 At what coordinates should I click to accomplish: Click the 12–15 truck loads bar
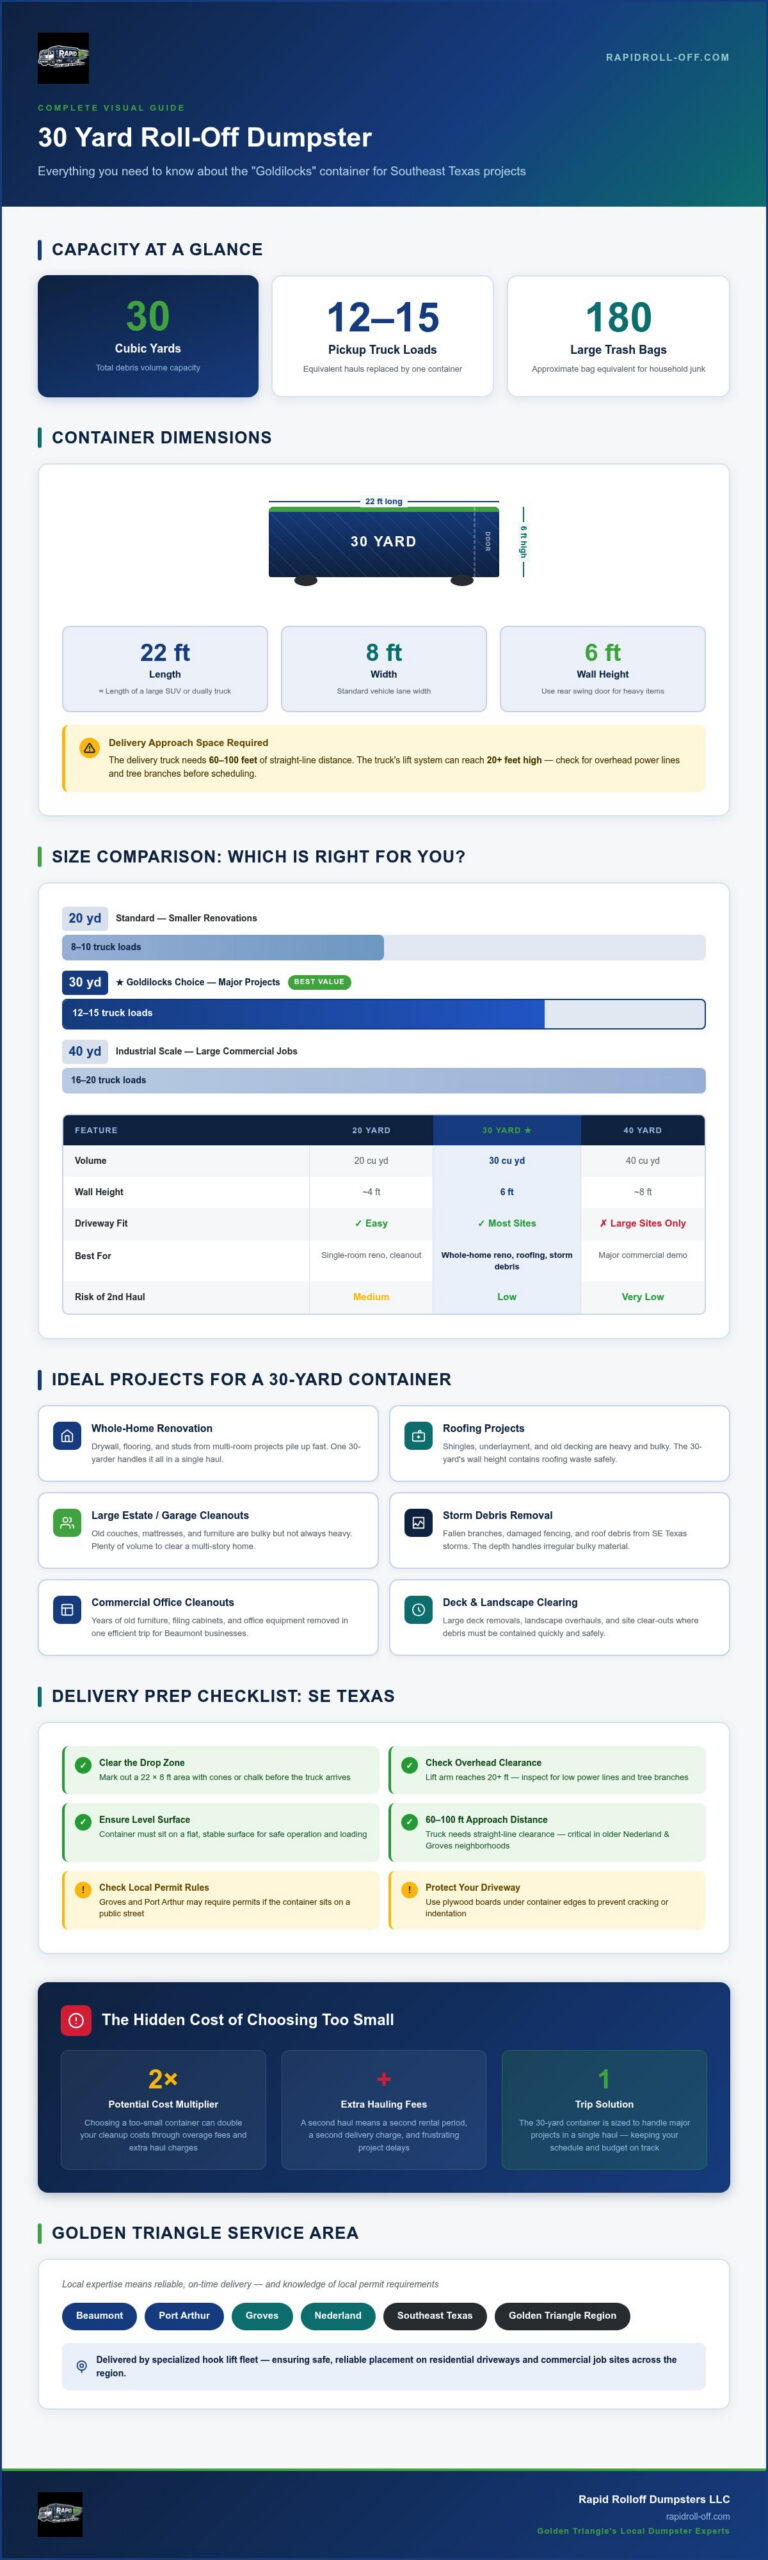click(384, 1013)
